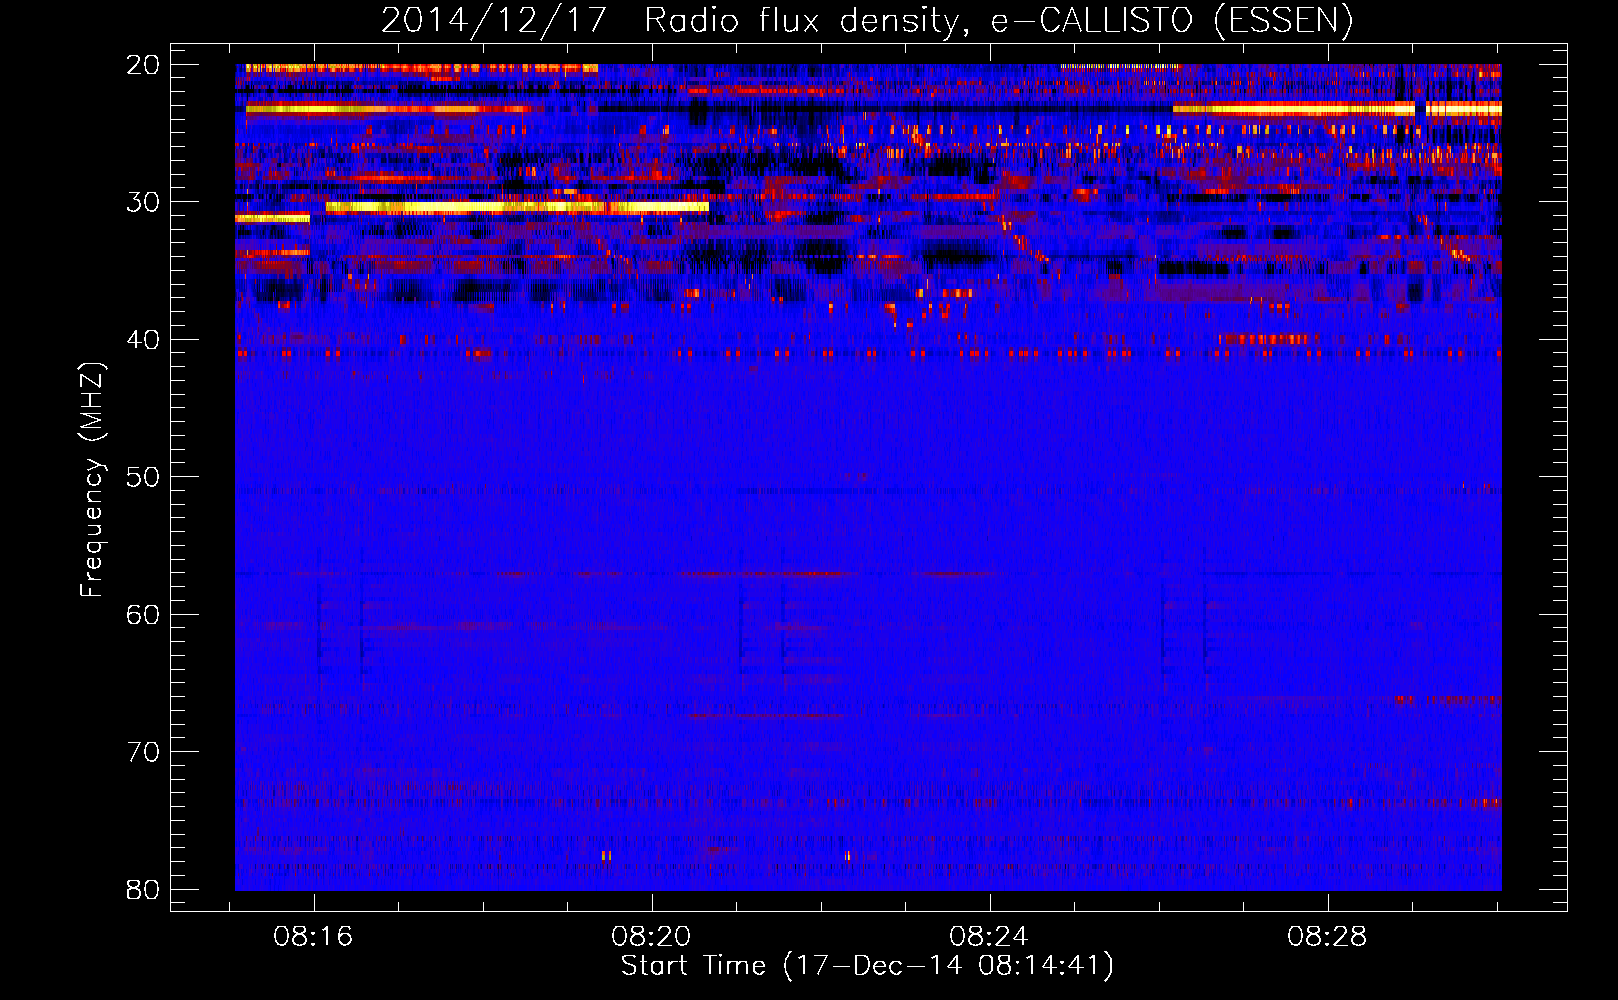Screen dimensions: 1618x1000
Task: Click the 30 MHz frequency tick label
Action: (x=143, y=202)
